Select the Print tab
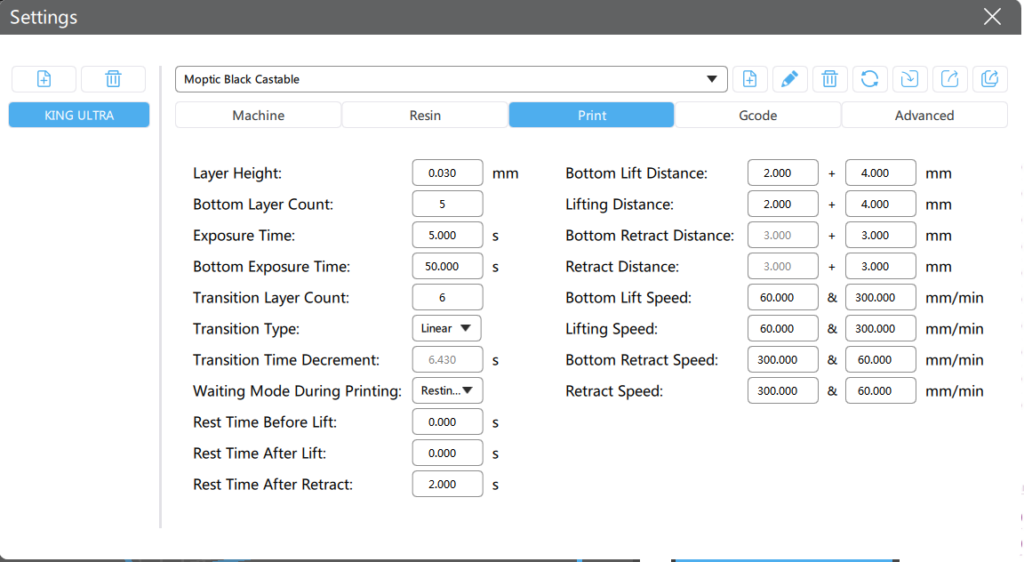Screen dimensions: 1024x562 click(592, 115)
